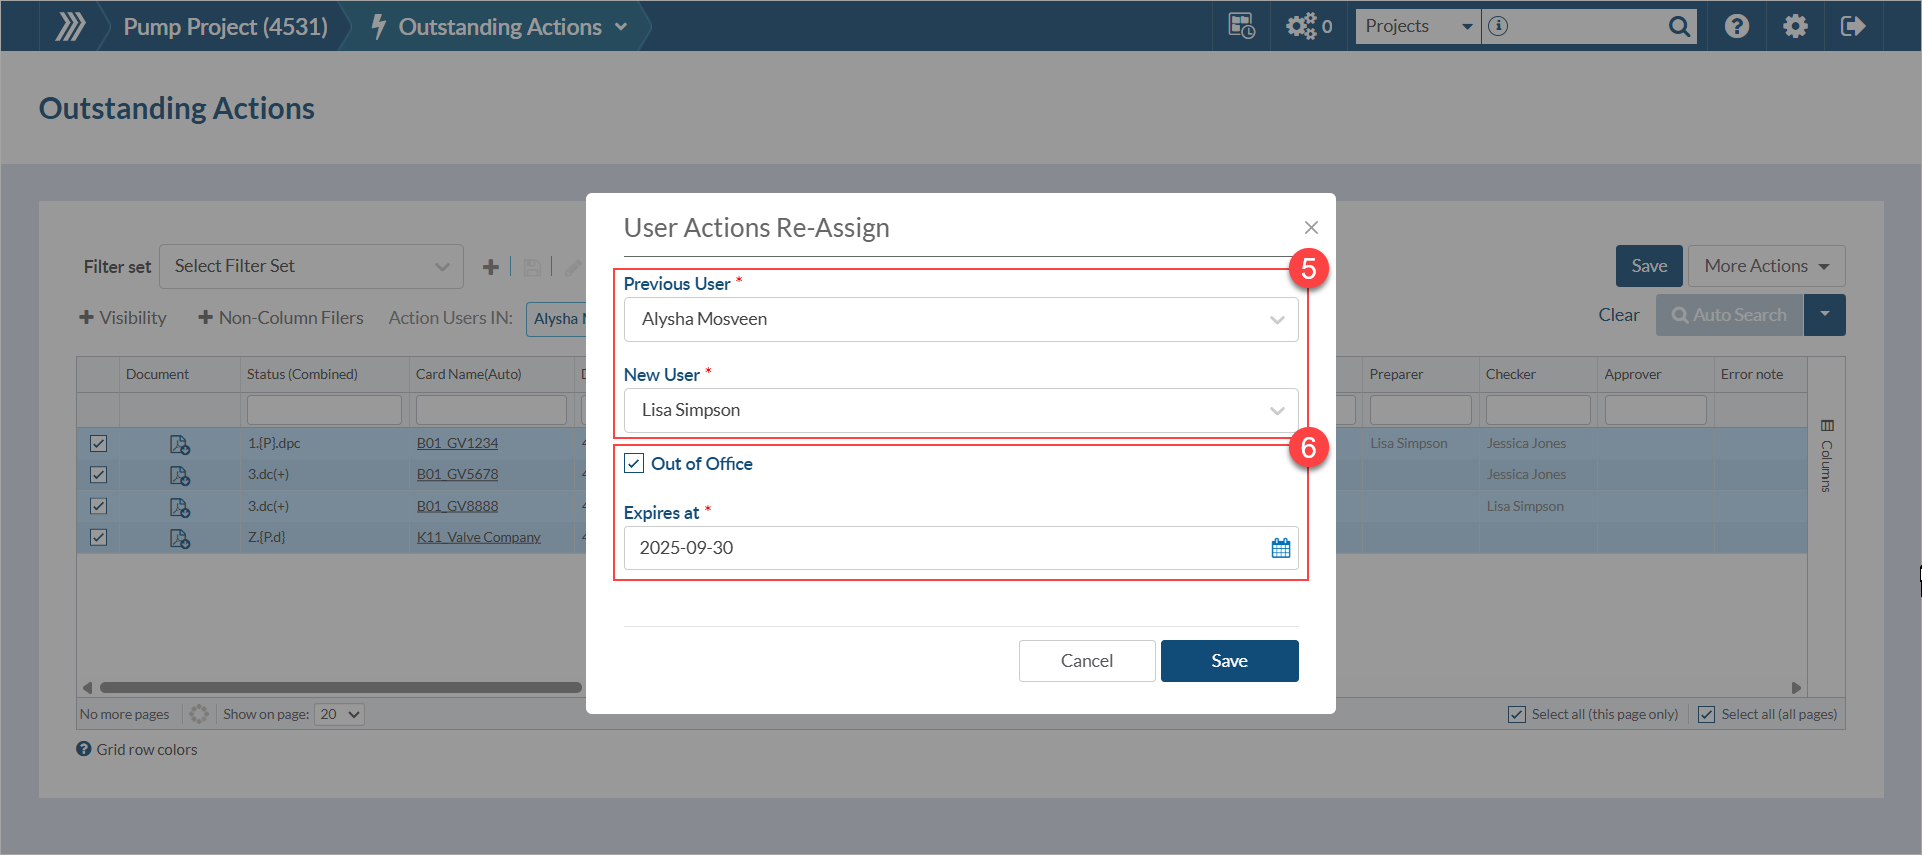Click the grid refresh spinner icon
This screenshot has width=1922, height=855.
point(199,714)
